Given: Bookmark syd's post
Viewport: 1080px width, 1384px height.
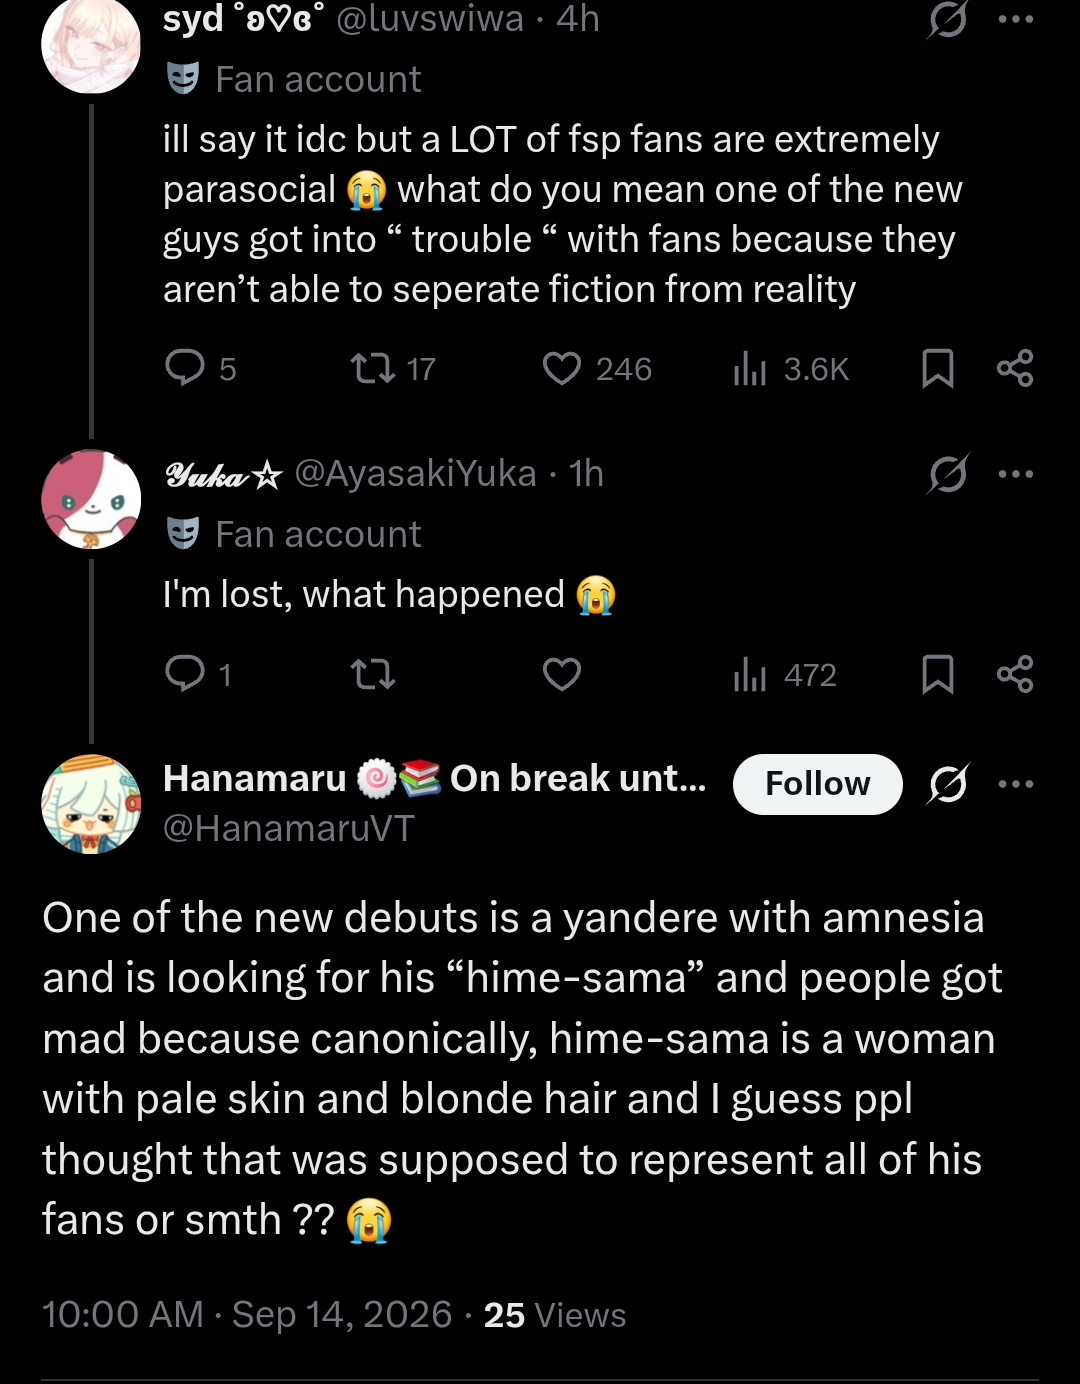Looking at the screenshot, I should pos(937,369).
